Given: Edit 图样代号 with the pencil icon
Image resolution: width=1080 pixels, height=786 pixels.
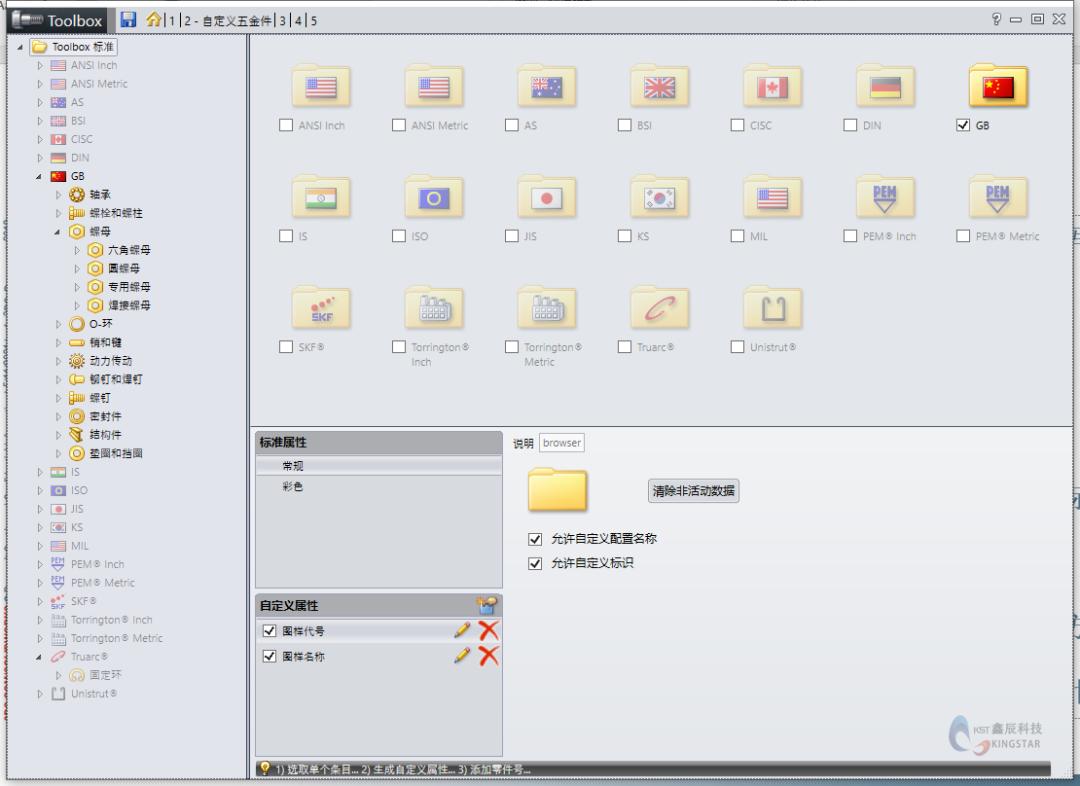Looking at the screenshot, I should (x=462, y=630).
